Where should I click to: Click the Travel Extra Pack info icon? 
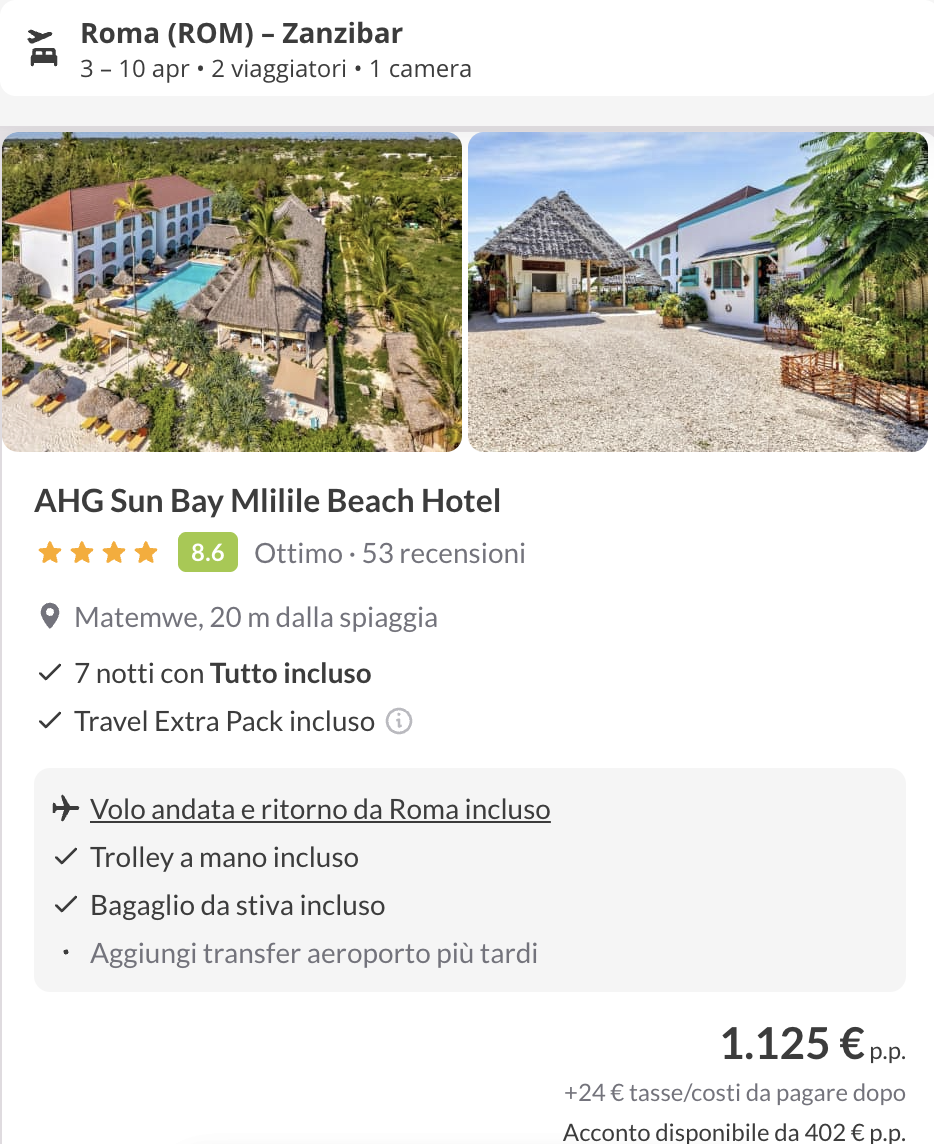point(399,721)
